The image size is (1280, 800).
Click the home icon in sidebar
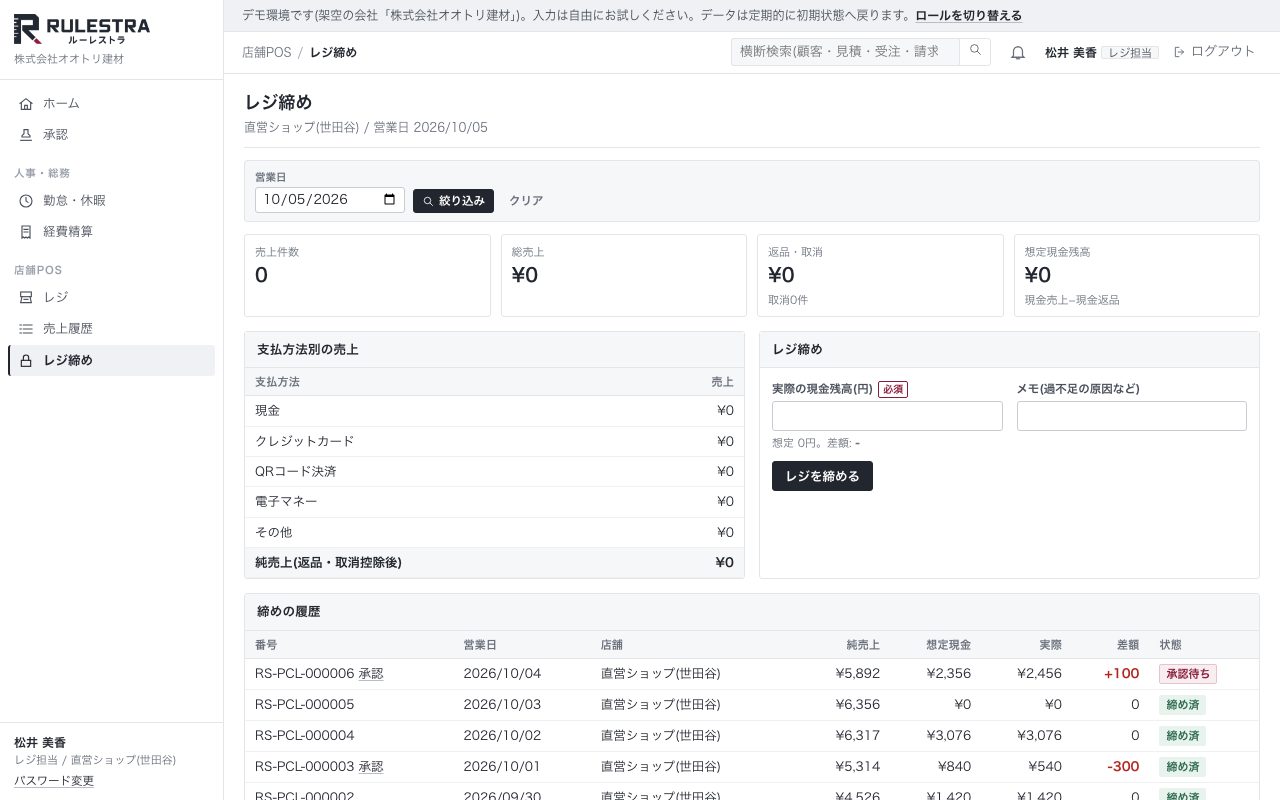(26, 104)
